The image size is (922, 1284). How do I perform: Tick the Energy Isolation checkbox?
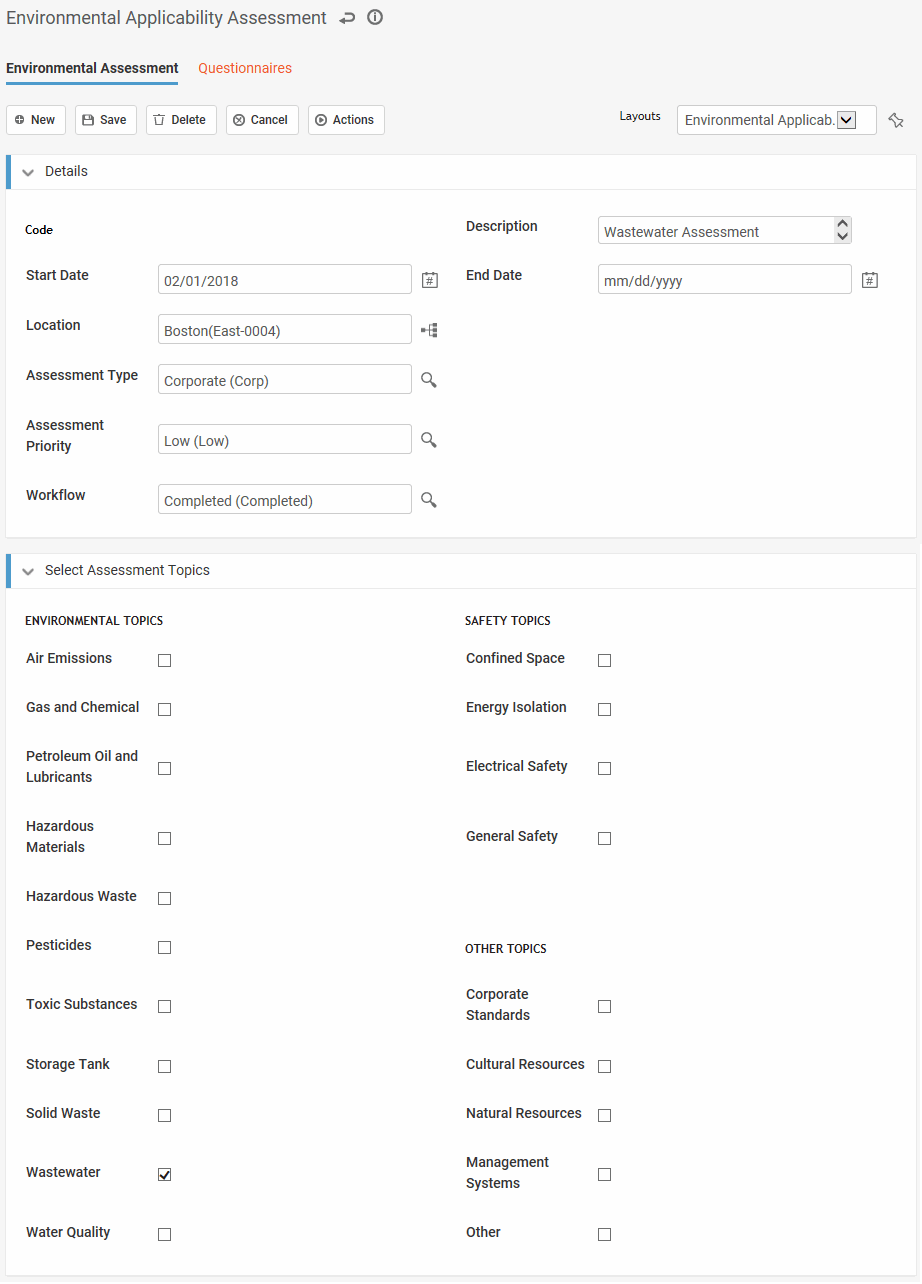click(x=605, y=709)
